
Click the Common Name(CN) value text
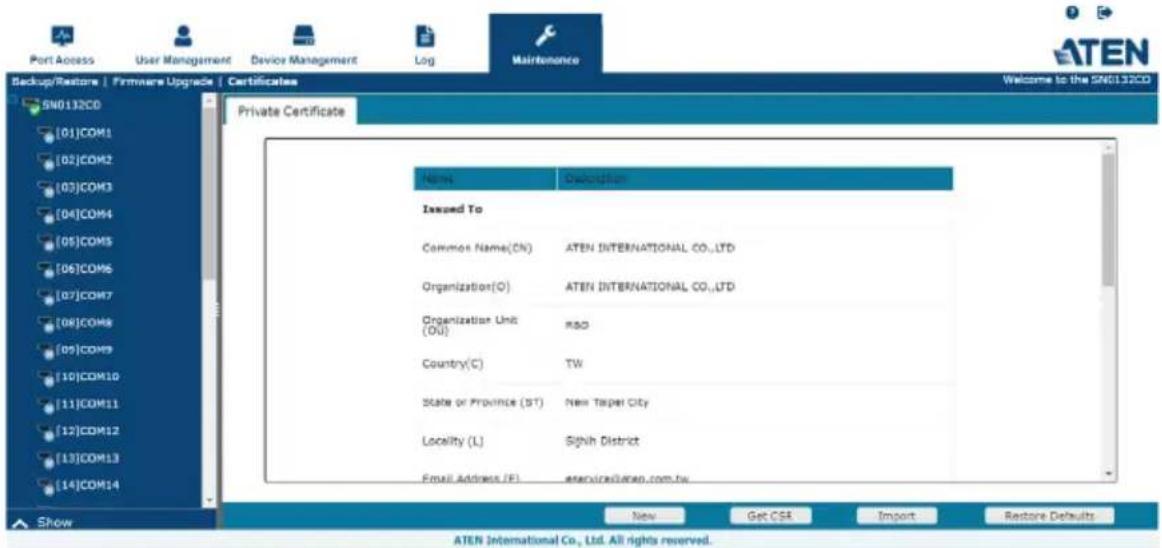coord(649,248)
